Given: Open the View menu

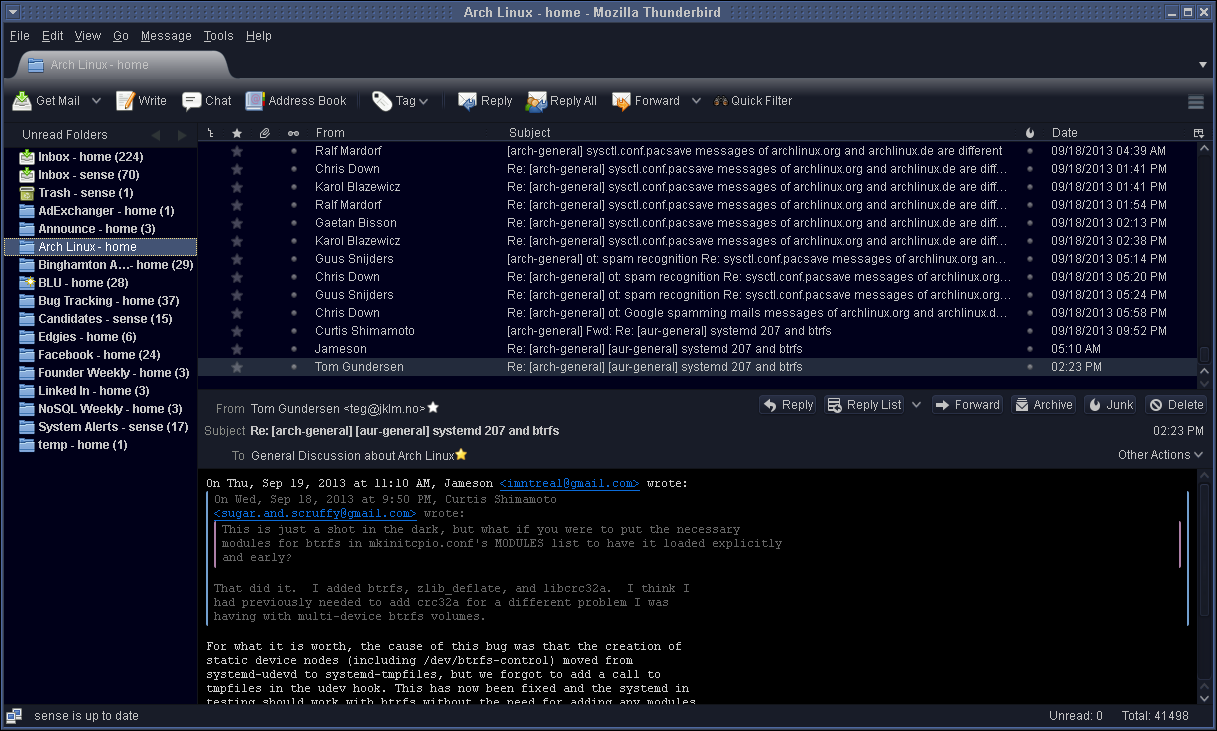Looking at the screenshot, I should (88, 36).
